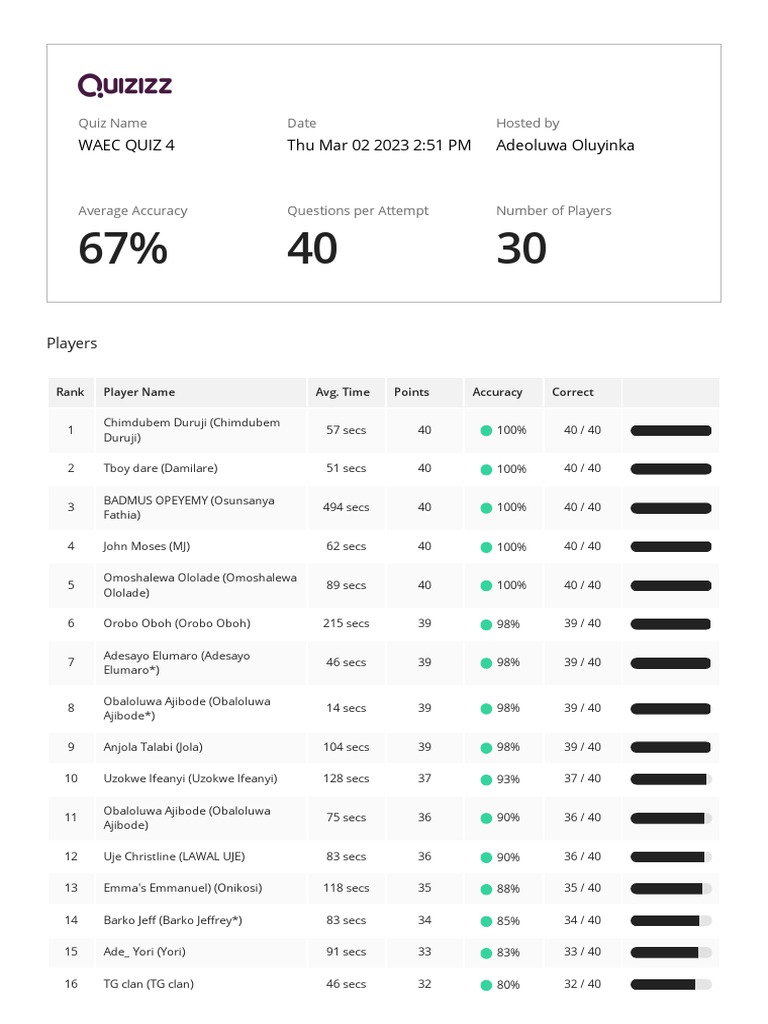The height and width of the screenshot is (1024, 768).
Task: Click the WAEC QUIZ 4 quiz name
Action: pyautogui.click(x=126, y=145)
